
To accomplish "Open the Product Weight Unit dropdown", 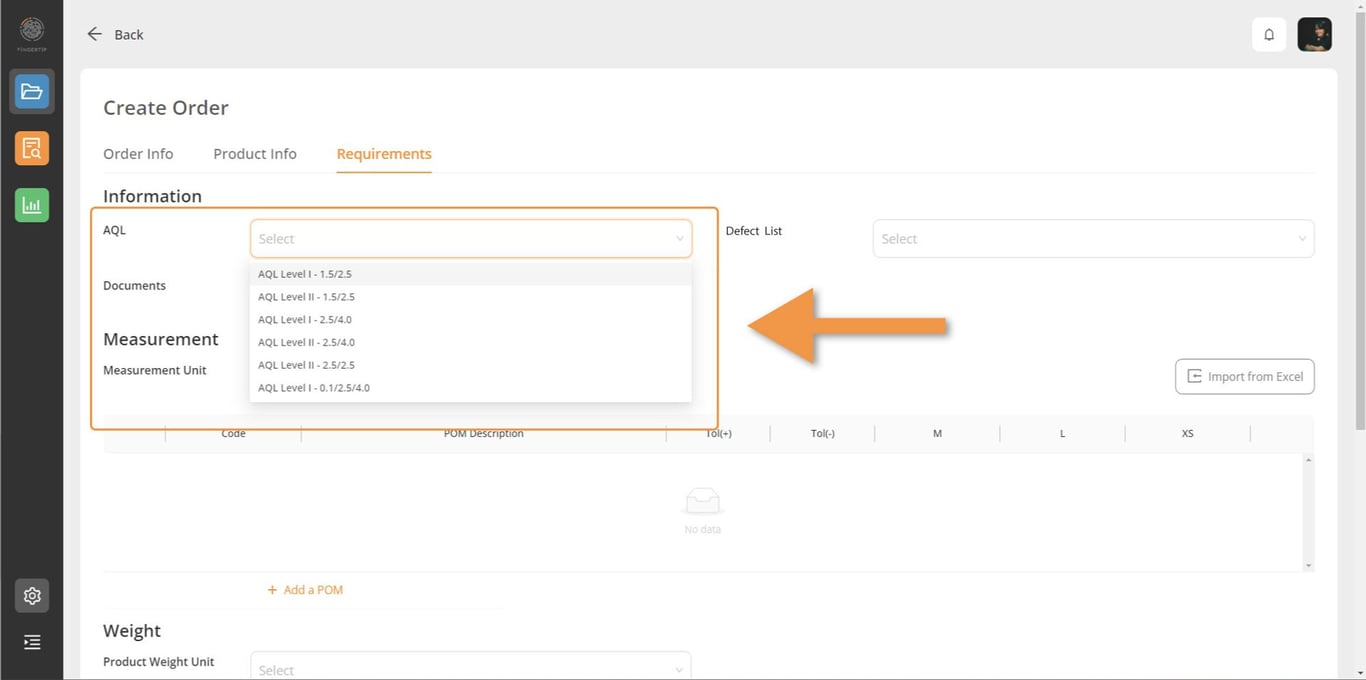I will 471,668.
